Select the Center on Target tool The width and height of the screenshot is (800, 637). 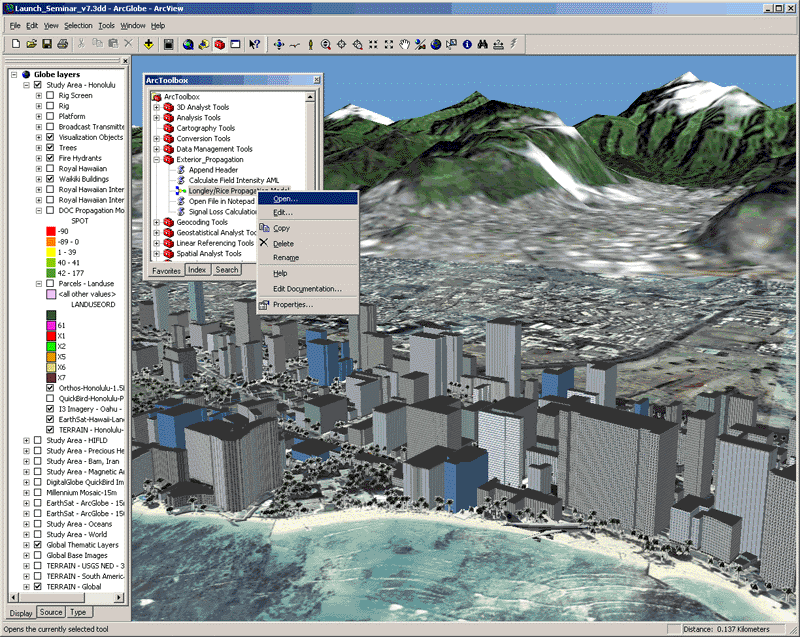pyautogui.click(x=341, y=44)
